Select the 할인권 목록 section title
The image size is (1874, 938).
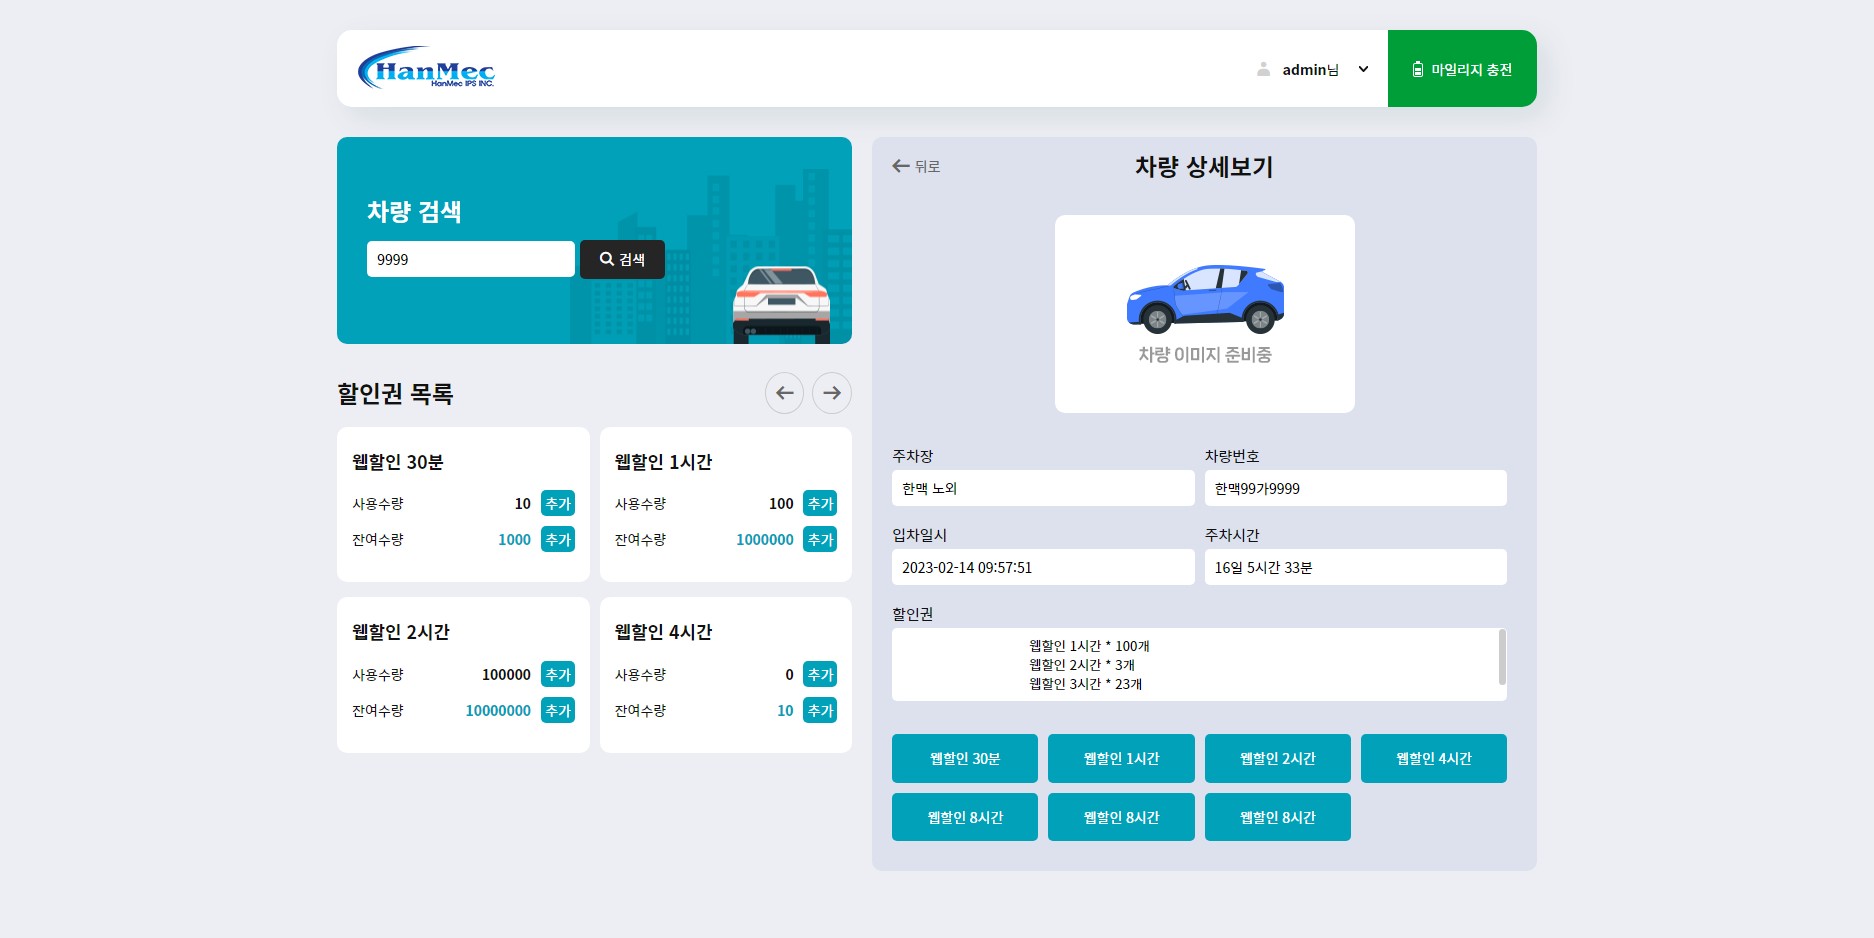pyautogui.click(x=396, y=393)
